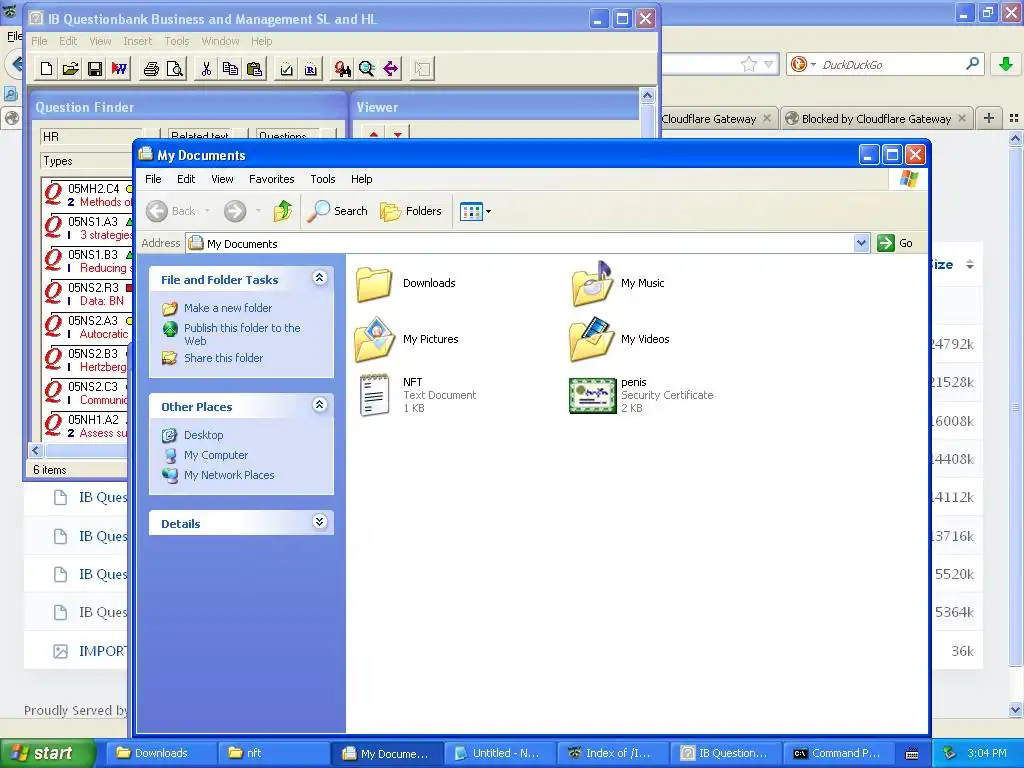The width and height of the screenshot is (1024, 768).
Task: Click Paste clipboard icon in IB Questionbank
Action: (255, 69)
